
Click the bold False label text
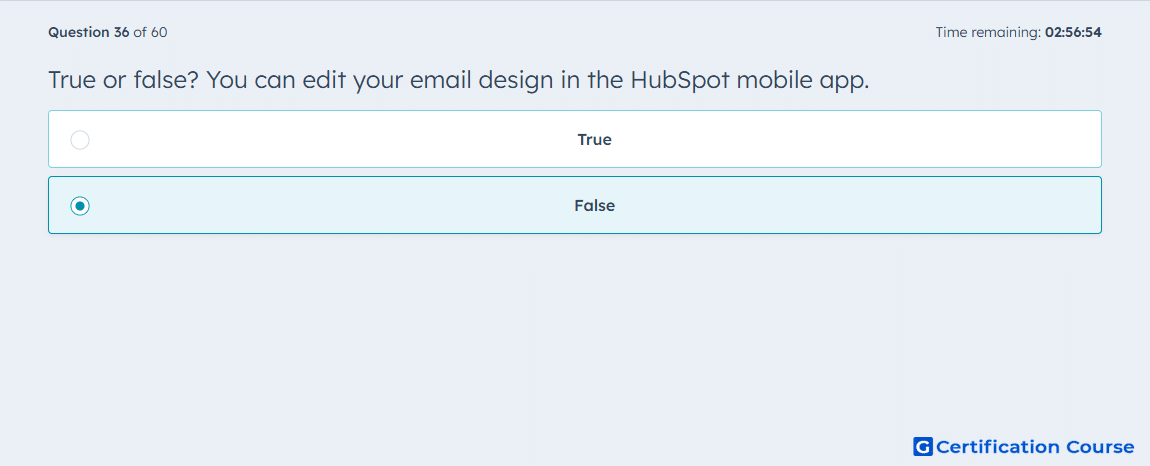click(x=595, y=205)
